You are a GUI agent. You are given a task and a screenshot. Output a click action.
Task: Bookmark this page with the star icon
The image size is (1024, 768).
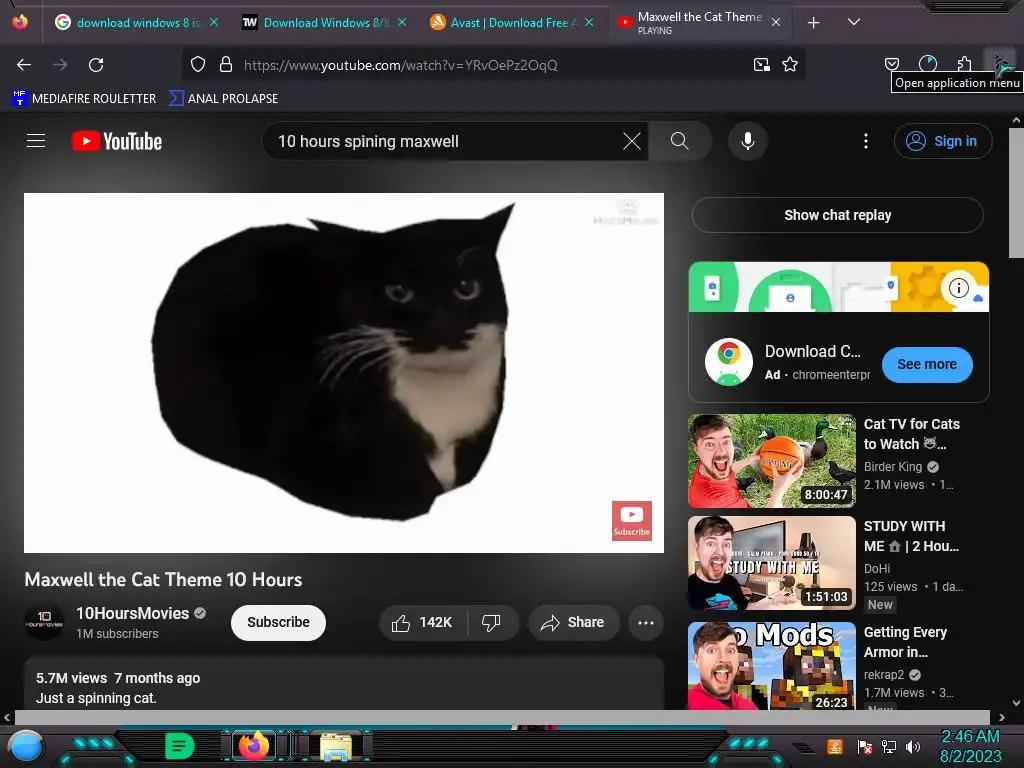790,65
